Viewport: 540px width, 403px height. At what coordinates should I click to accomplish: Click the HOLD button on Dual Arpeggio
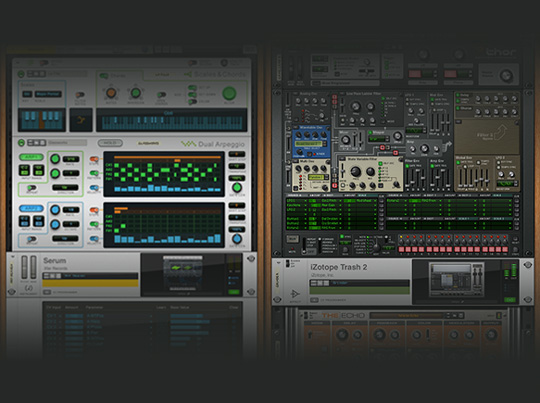click(x=110, y=143)
